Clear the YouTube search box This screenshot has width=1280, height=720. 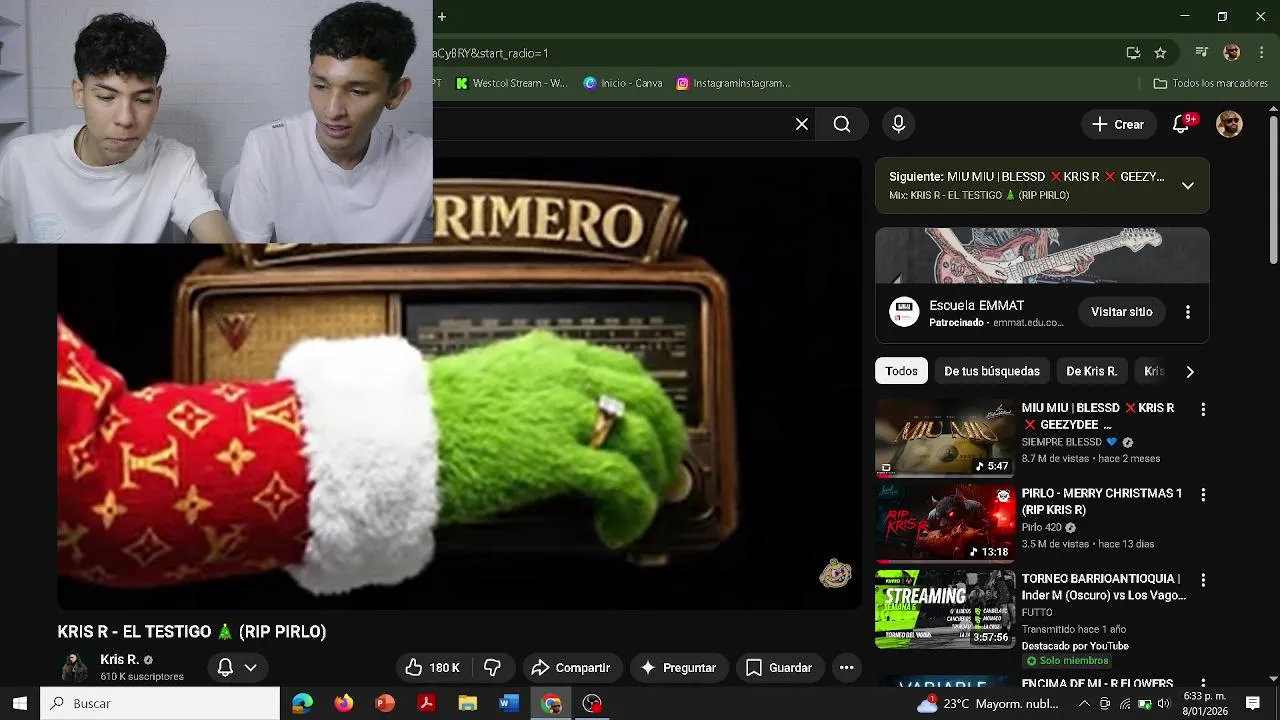coord(802,124)
